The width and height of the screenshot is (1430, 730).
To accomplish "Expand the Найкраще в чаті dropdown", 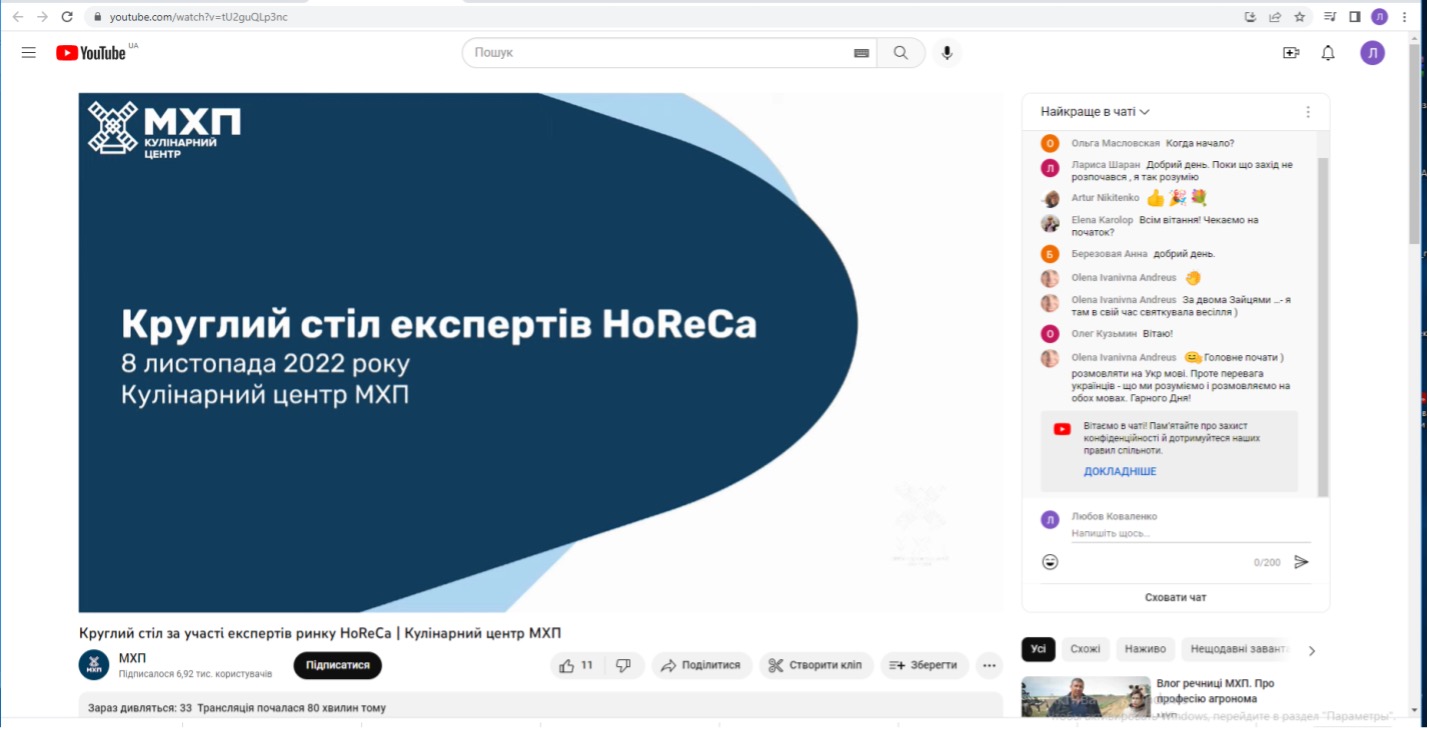I will coord(1095,112).
